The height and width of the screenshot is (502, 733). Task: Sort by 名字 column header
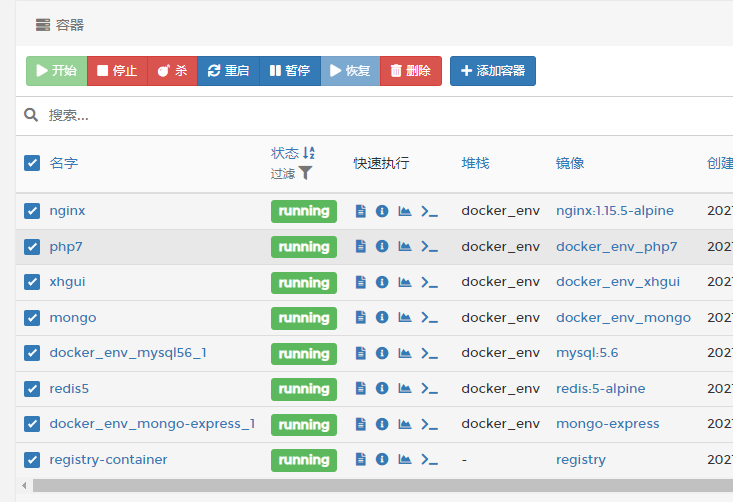tap(64, 163)
